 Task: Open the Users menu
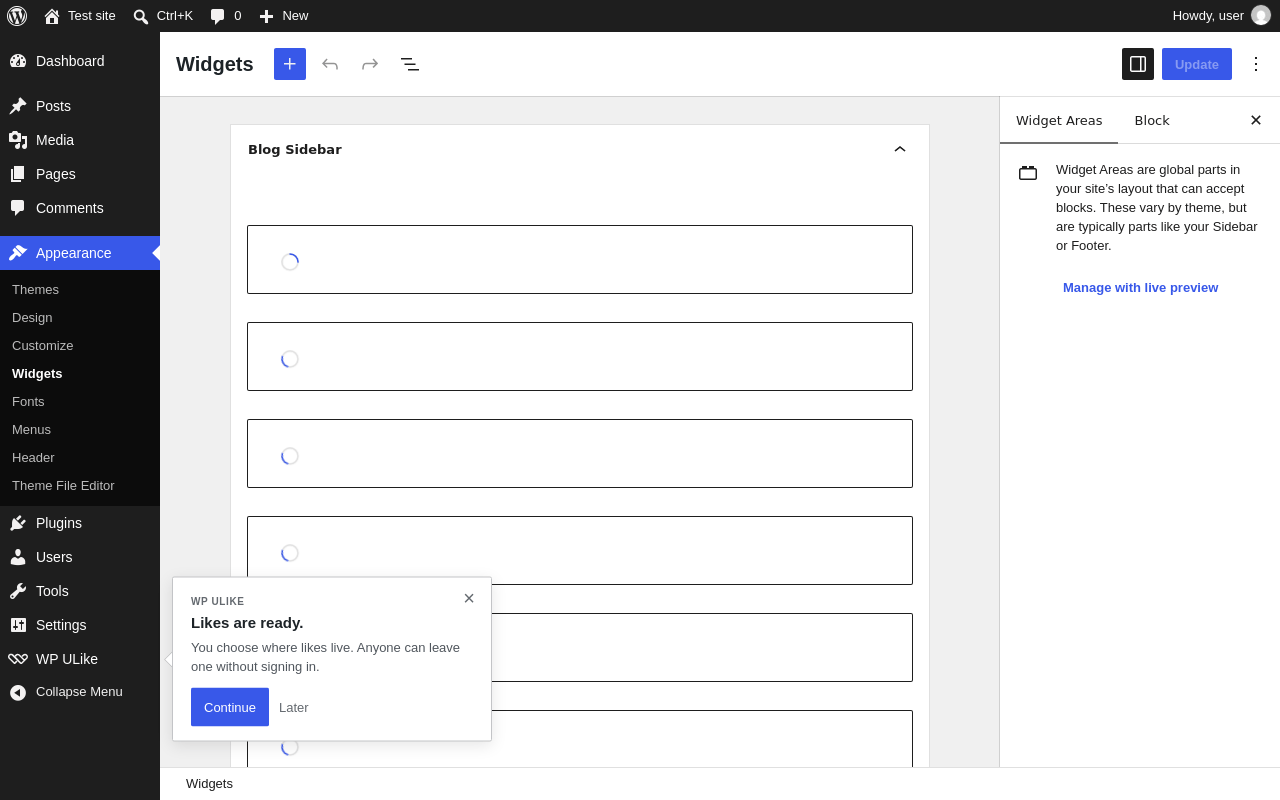pos(80,557)
